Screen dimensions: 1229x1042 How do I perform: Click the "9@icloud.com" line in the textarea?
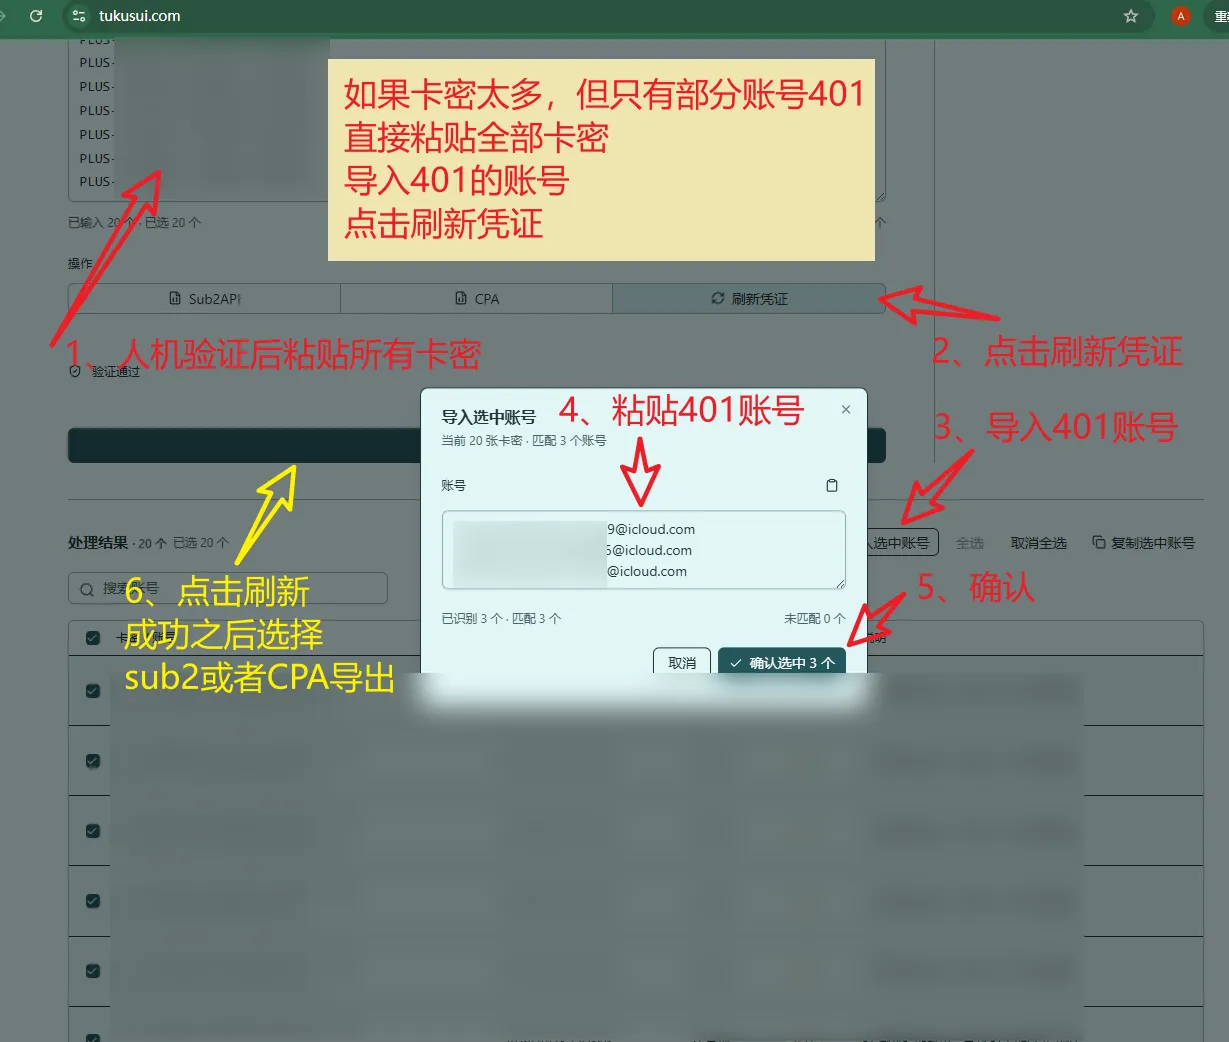[x=651, y=529]
